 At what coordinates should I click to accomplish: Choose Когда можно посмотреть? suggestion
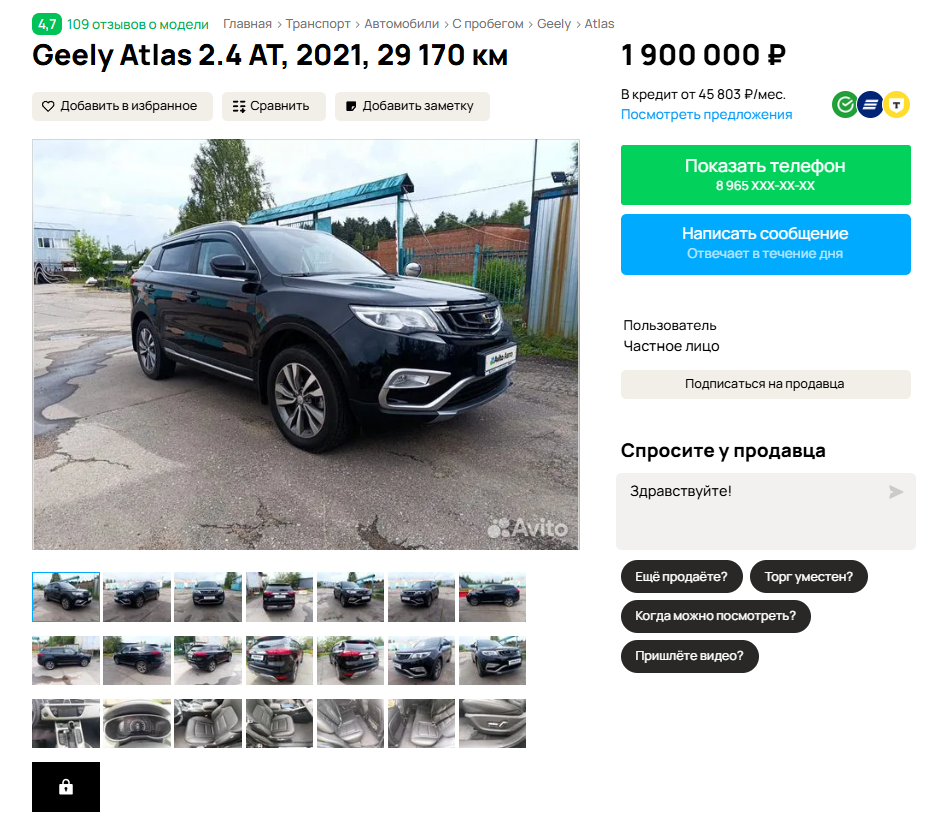[x=716, y=616]
